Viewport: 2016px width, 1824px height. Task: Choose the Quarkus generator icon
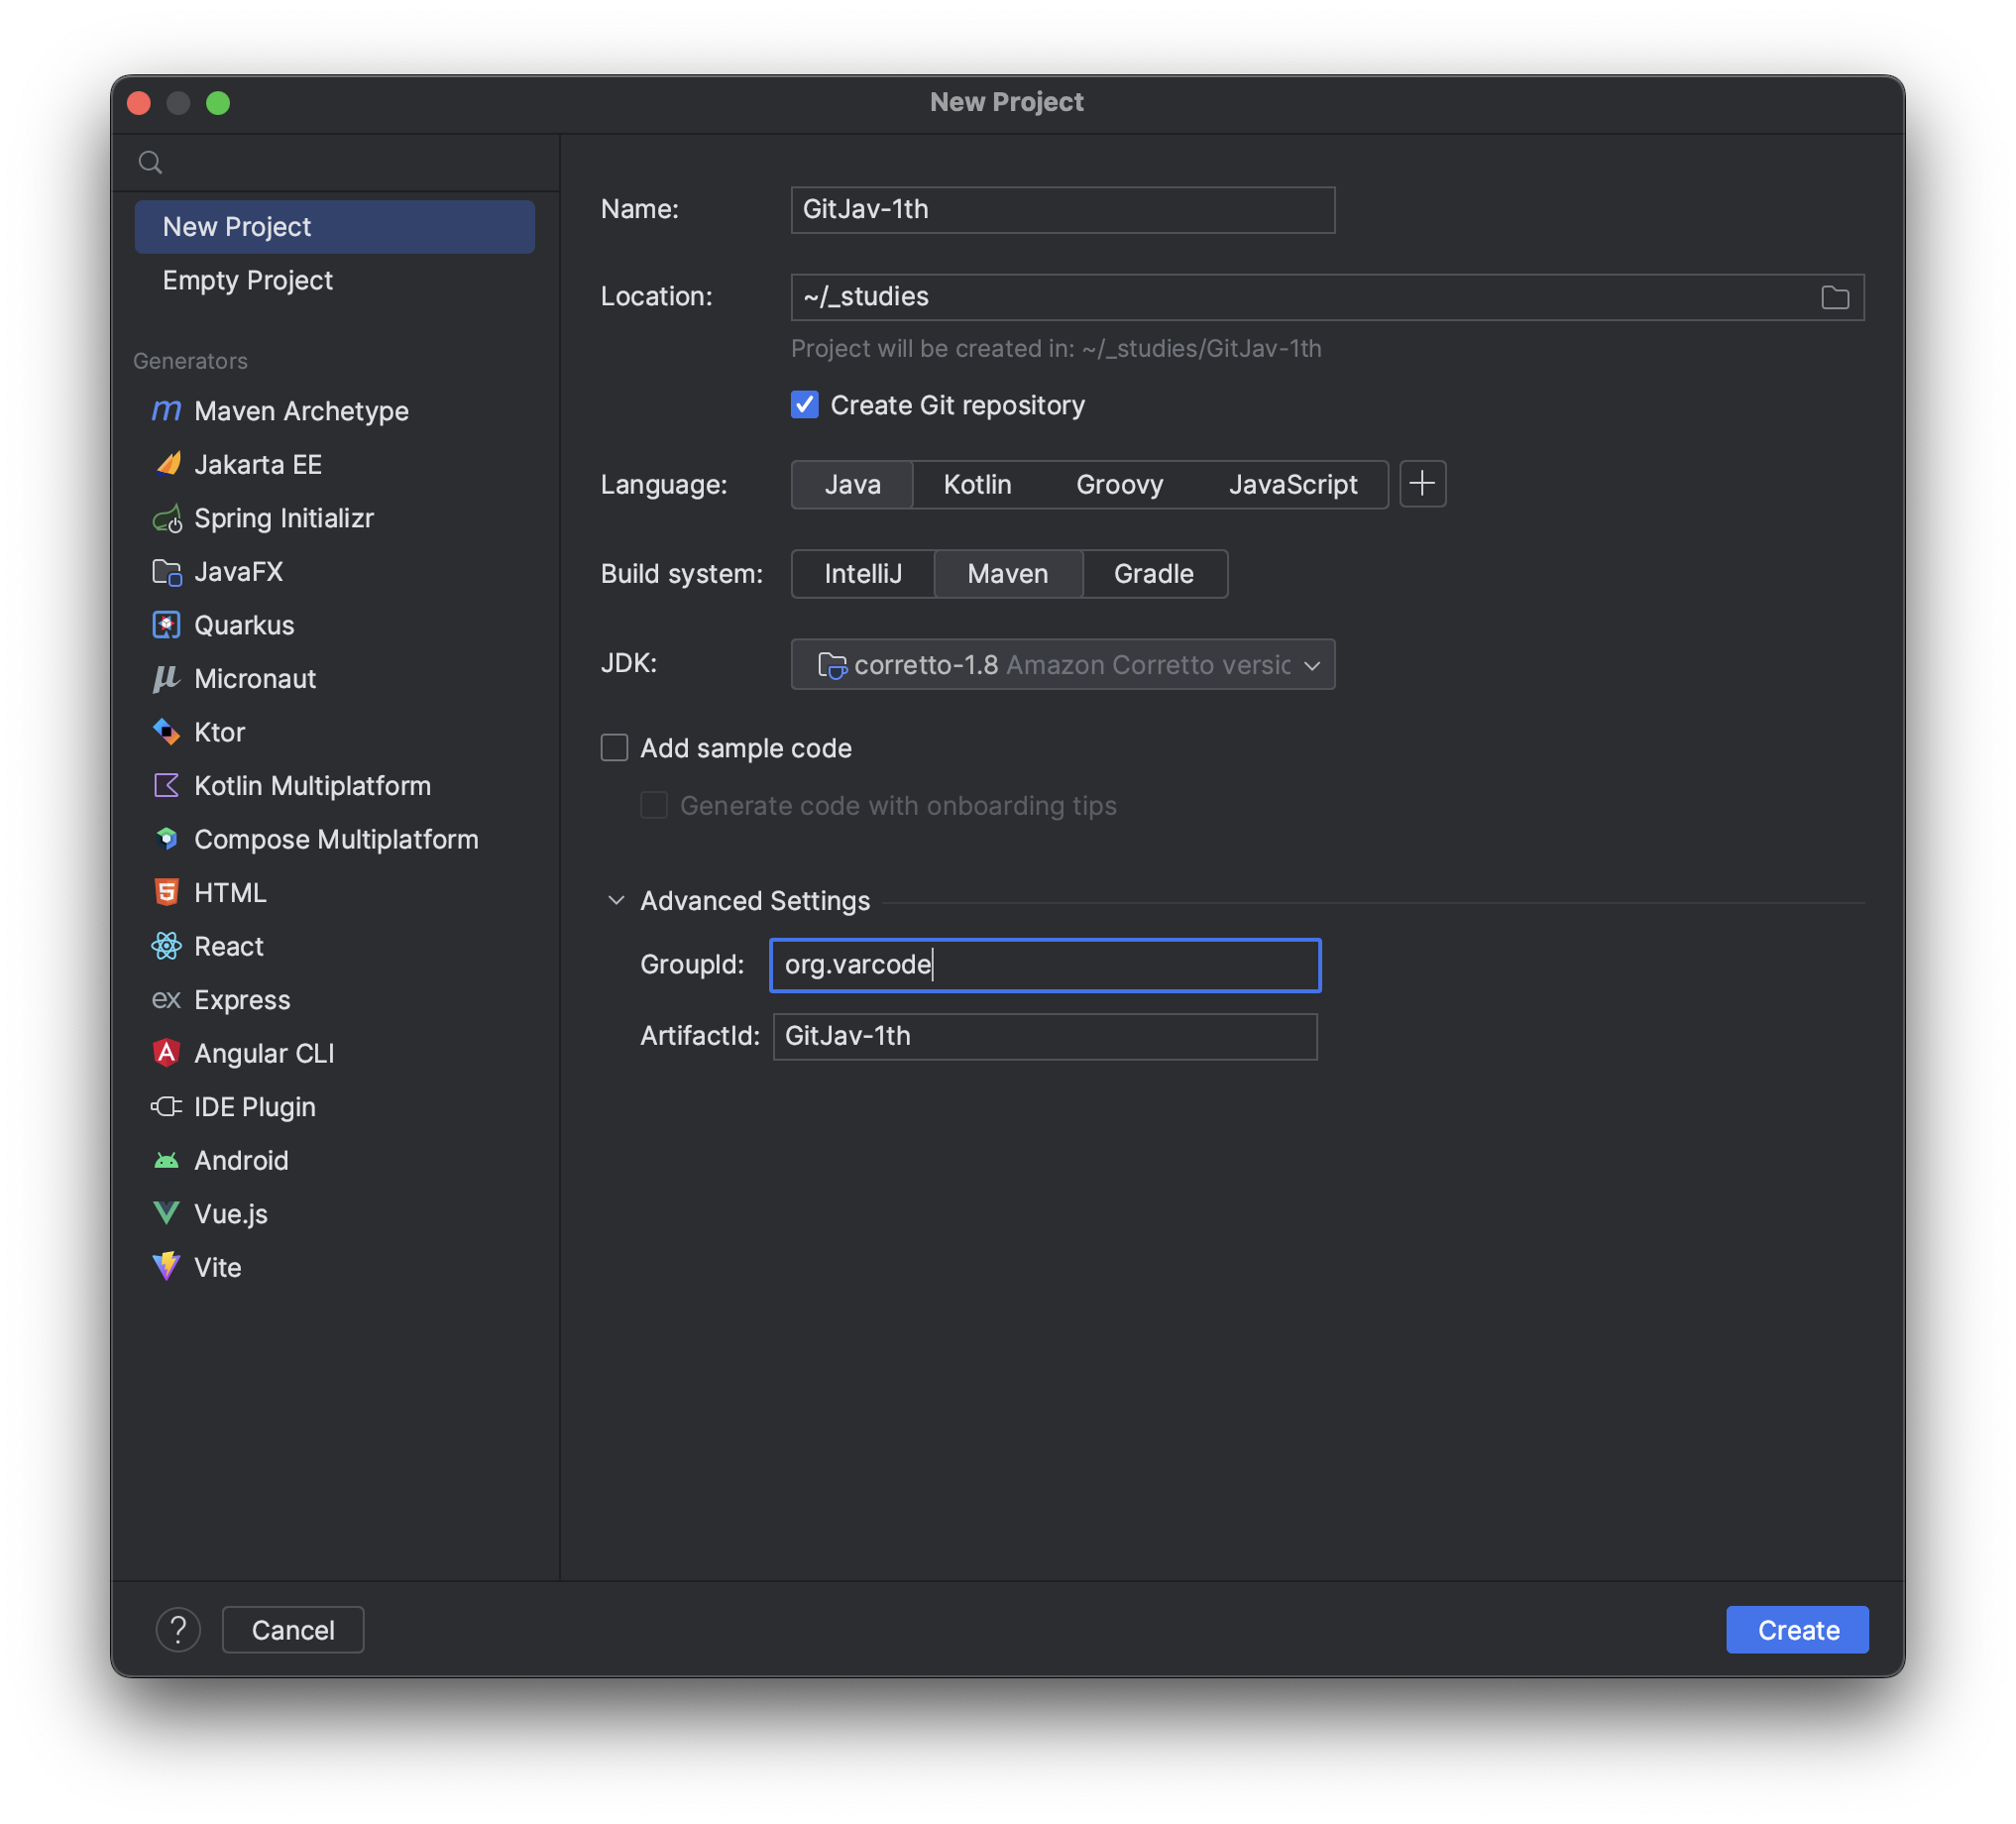click(166, 625)
